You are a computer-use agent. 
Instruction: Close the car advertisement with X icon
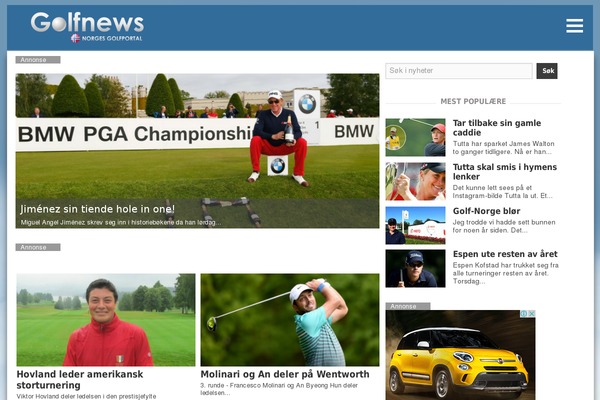pos(531,313)
